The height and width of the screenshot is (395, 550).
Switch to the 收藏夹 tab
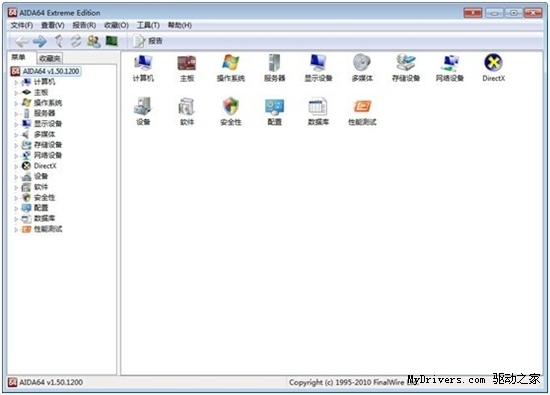click(x=49, y=59)
